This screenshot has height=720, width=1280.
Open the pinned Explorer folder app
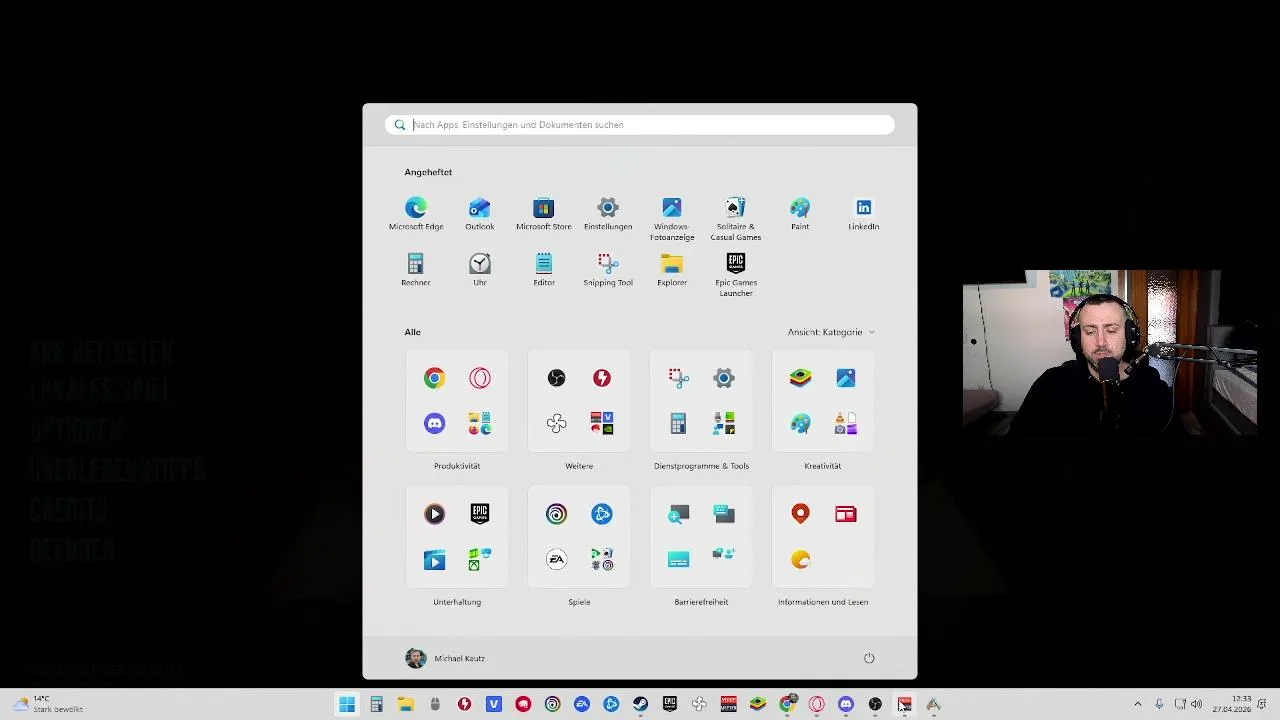click(672, 270)
